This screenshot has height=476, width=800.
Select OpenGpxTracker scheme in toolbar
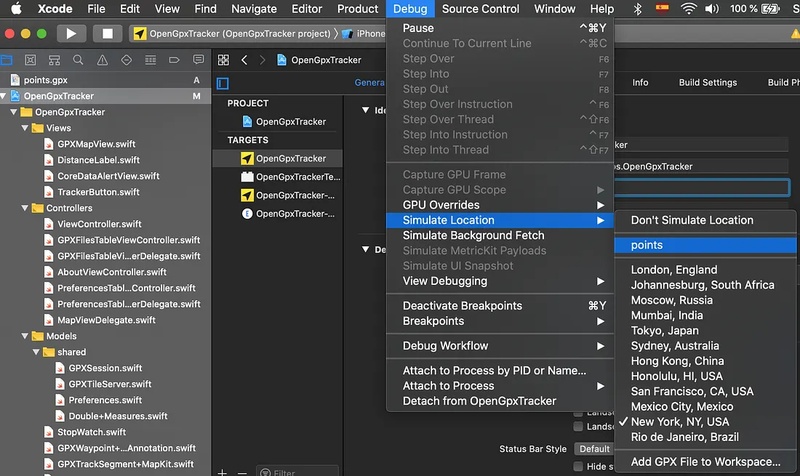tap(232, 34)
